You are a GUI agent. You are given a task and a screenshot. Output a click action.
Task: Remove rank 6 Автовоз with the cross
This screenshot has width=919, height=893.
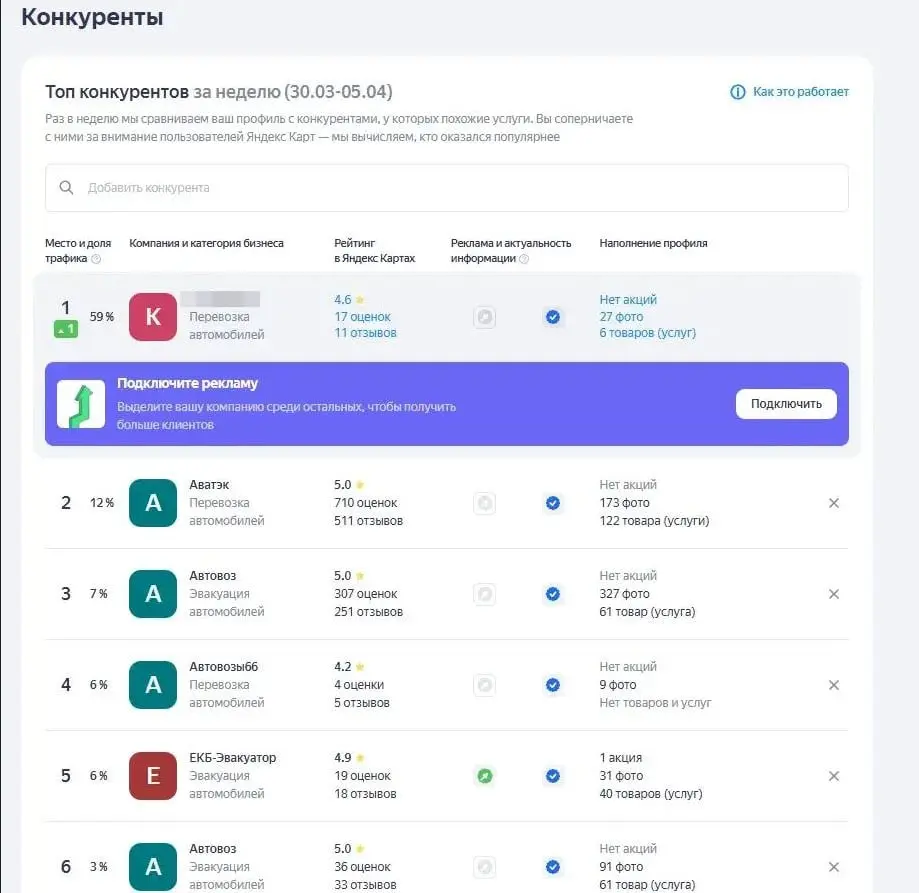tap(833, 867)
